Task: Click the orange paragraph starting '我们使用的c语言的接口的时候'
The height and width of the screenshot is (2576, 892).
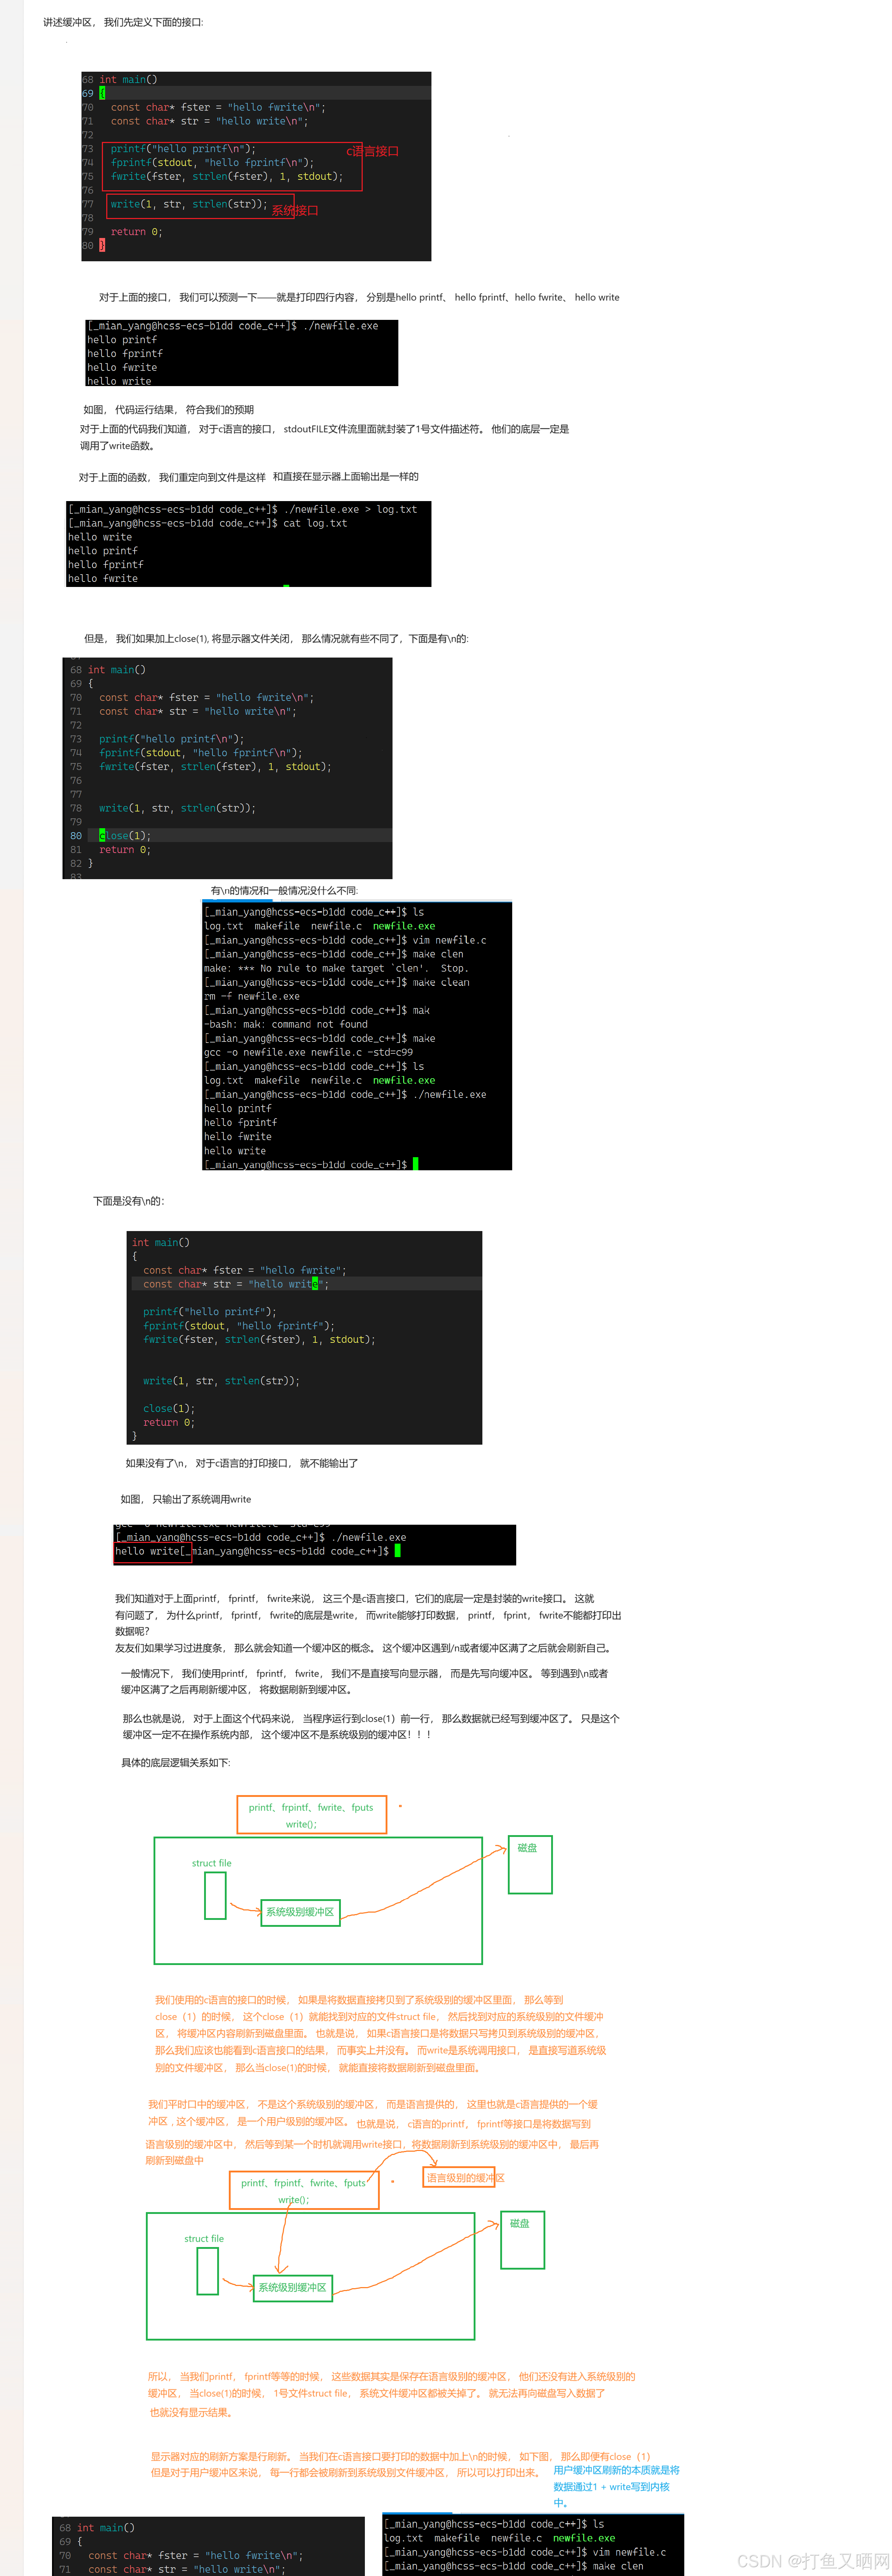Action: [x=380, y=2034]
